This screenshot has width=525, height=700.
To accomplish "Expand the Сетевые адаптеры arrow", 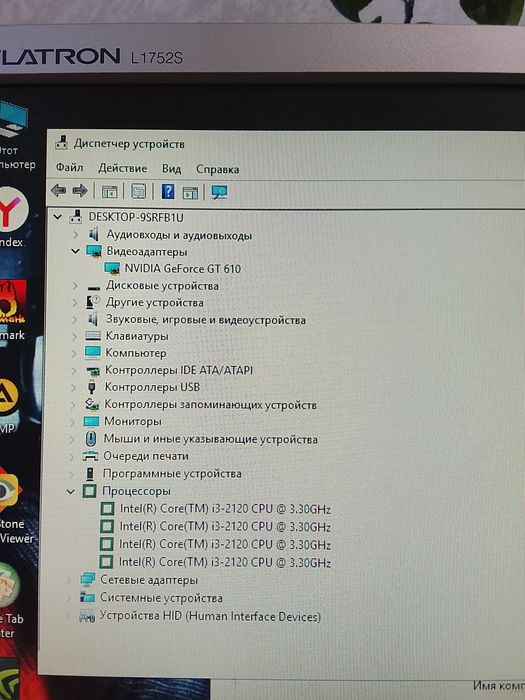I will click(69, 580).
